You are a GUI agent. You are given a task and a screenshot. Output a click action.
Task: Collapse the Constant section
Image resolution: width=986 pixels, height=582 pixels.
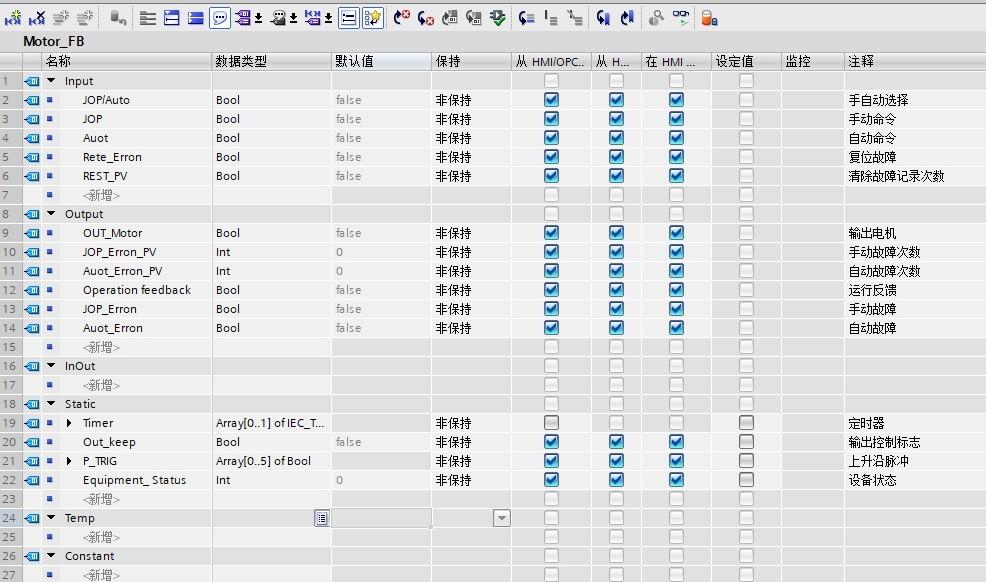click(x=52, y=556)
